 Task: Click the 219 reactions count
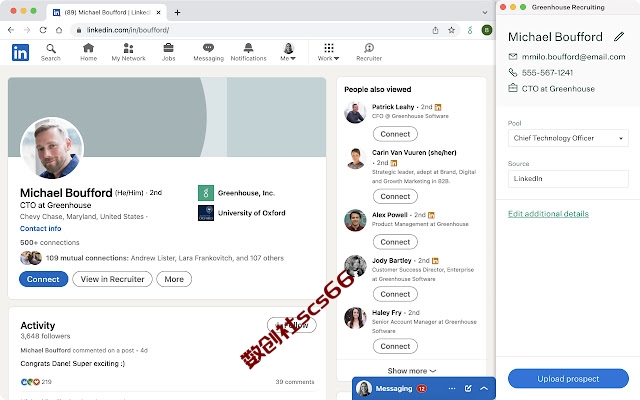pyautogui.click(x=46, y=382)
